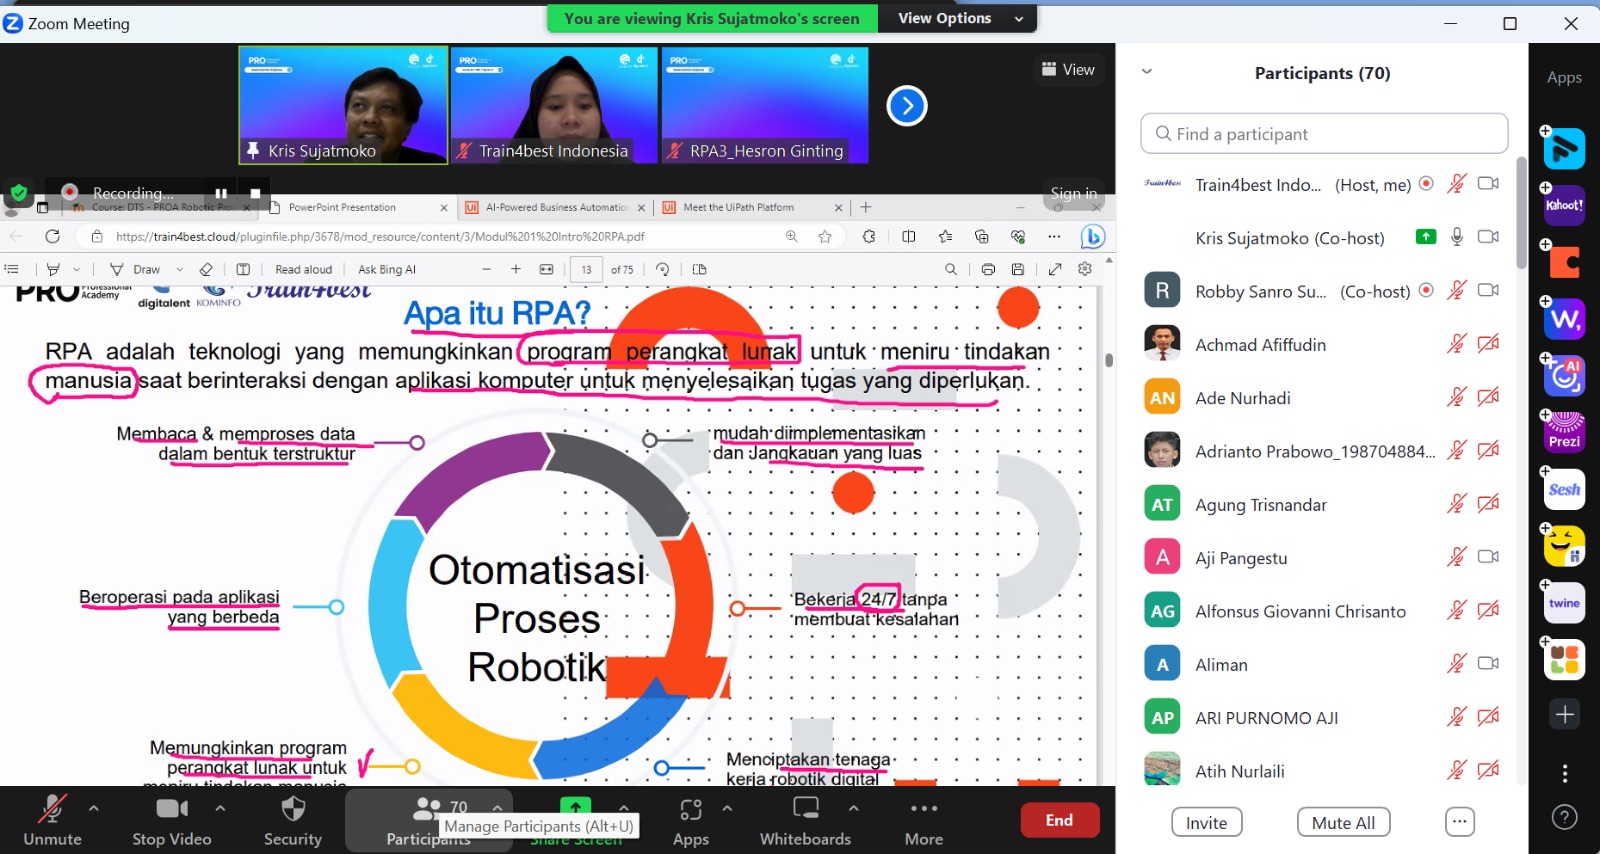The image size is (1600, 854).
Task: Open the Kahoot! app in sidebar
Action: pos(1564,205)
